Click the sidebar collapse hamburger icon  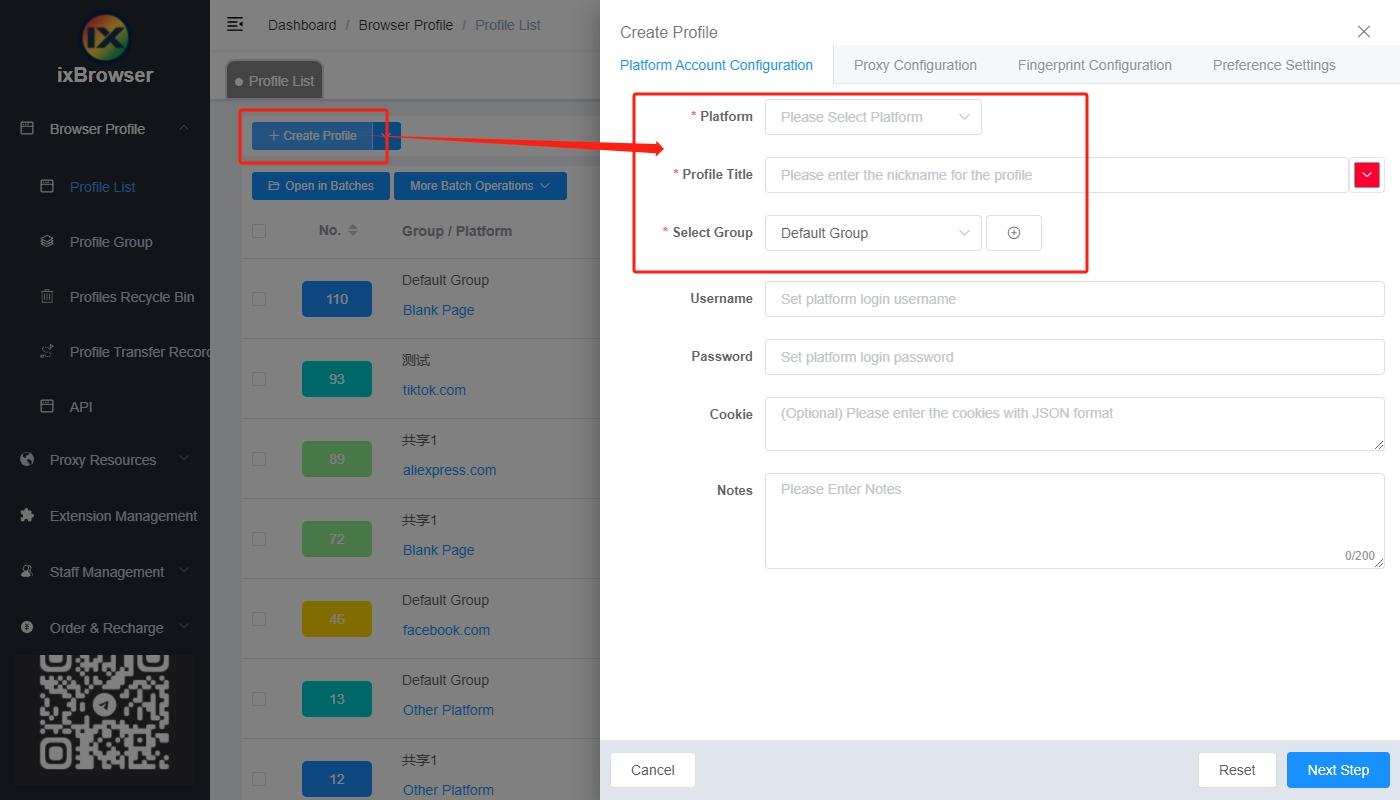pos(235,24)
